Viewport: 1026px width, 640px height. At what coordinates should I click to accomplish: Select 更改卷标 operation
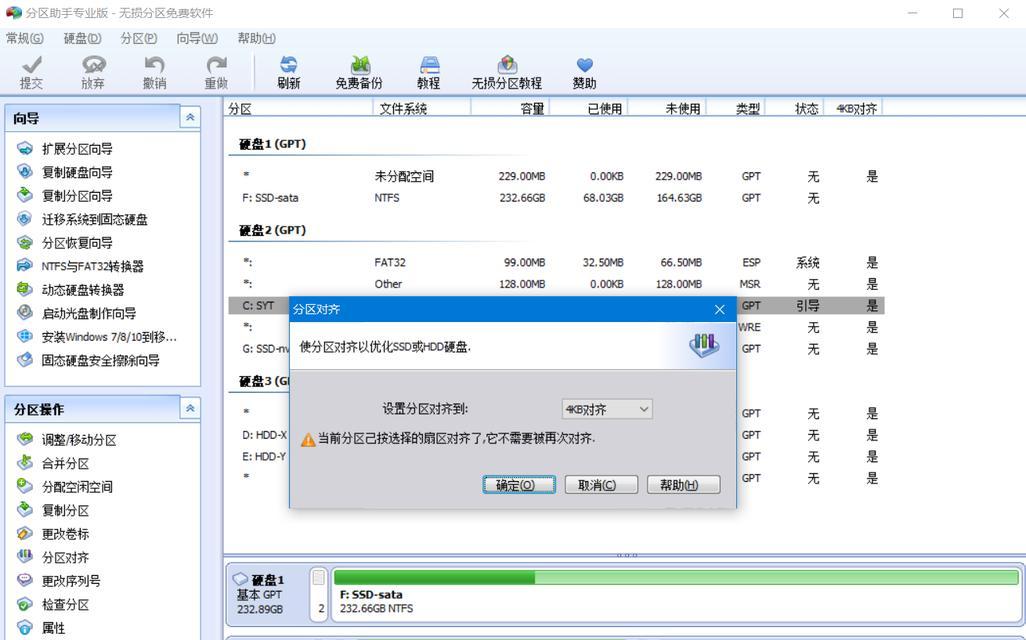pyautogui.click(x=52, y=534)
